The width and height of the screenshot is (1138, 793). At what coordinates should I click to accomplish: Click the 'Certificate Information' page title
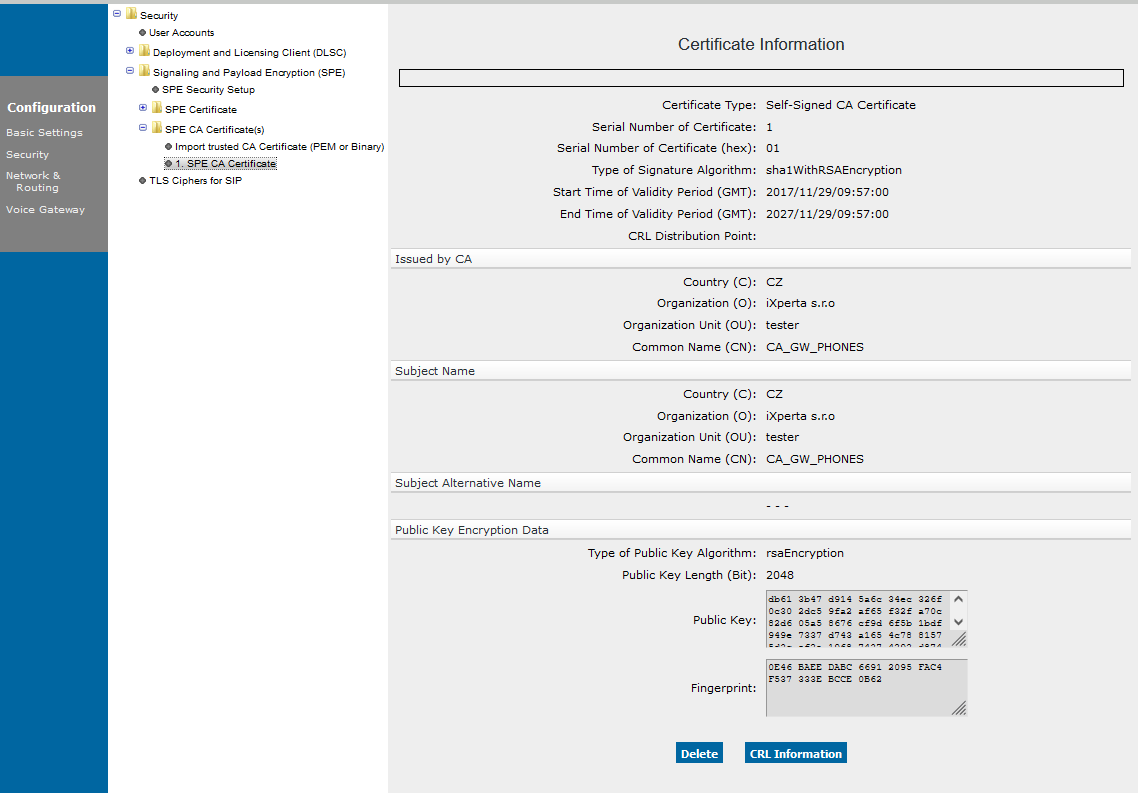[761, 44]
